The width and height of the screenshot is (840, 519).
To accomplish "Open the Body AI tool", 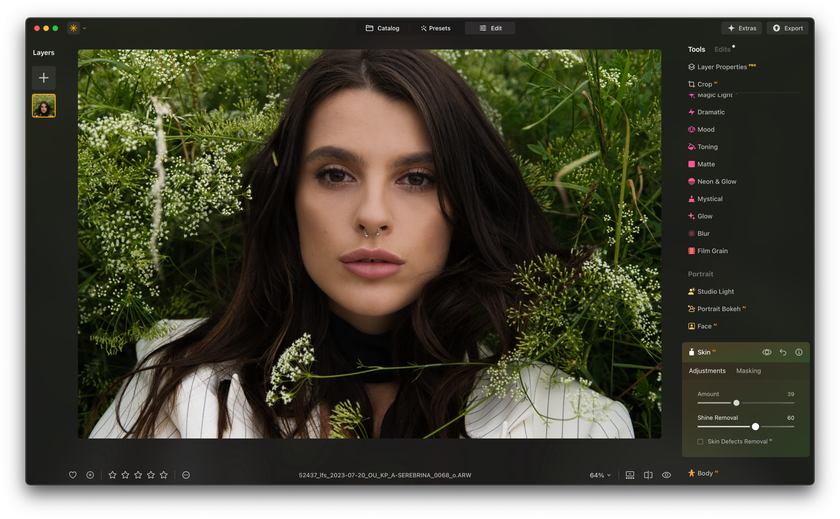I will point(703,473).
